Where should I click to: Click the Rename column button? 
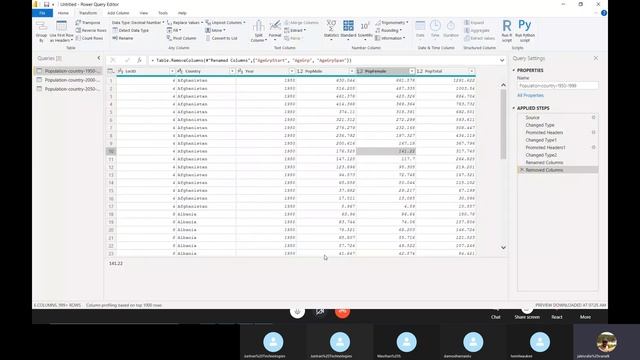click(x=122, y=38)
